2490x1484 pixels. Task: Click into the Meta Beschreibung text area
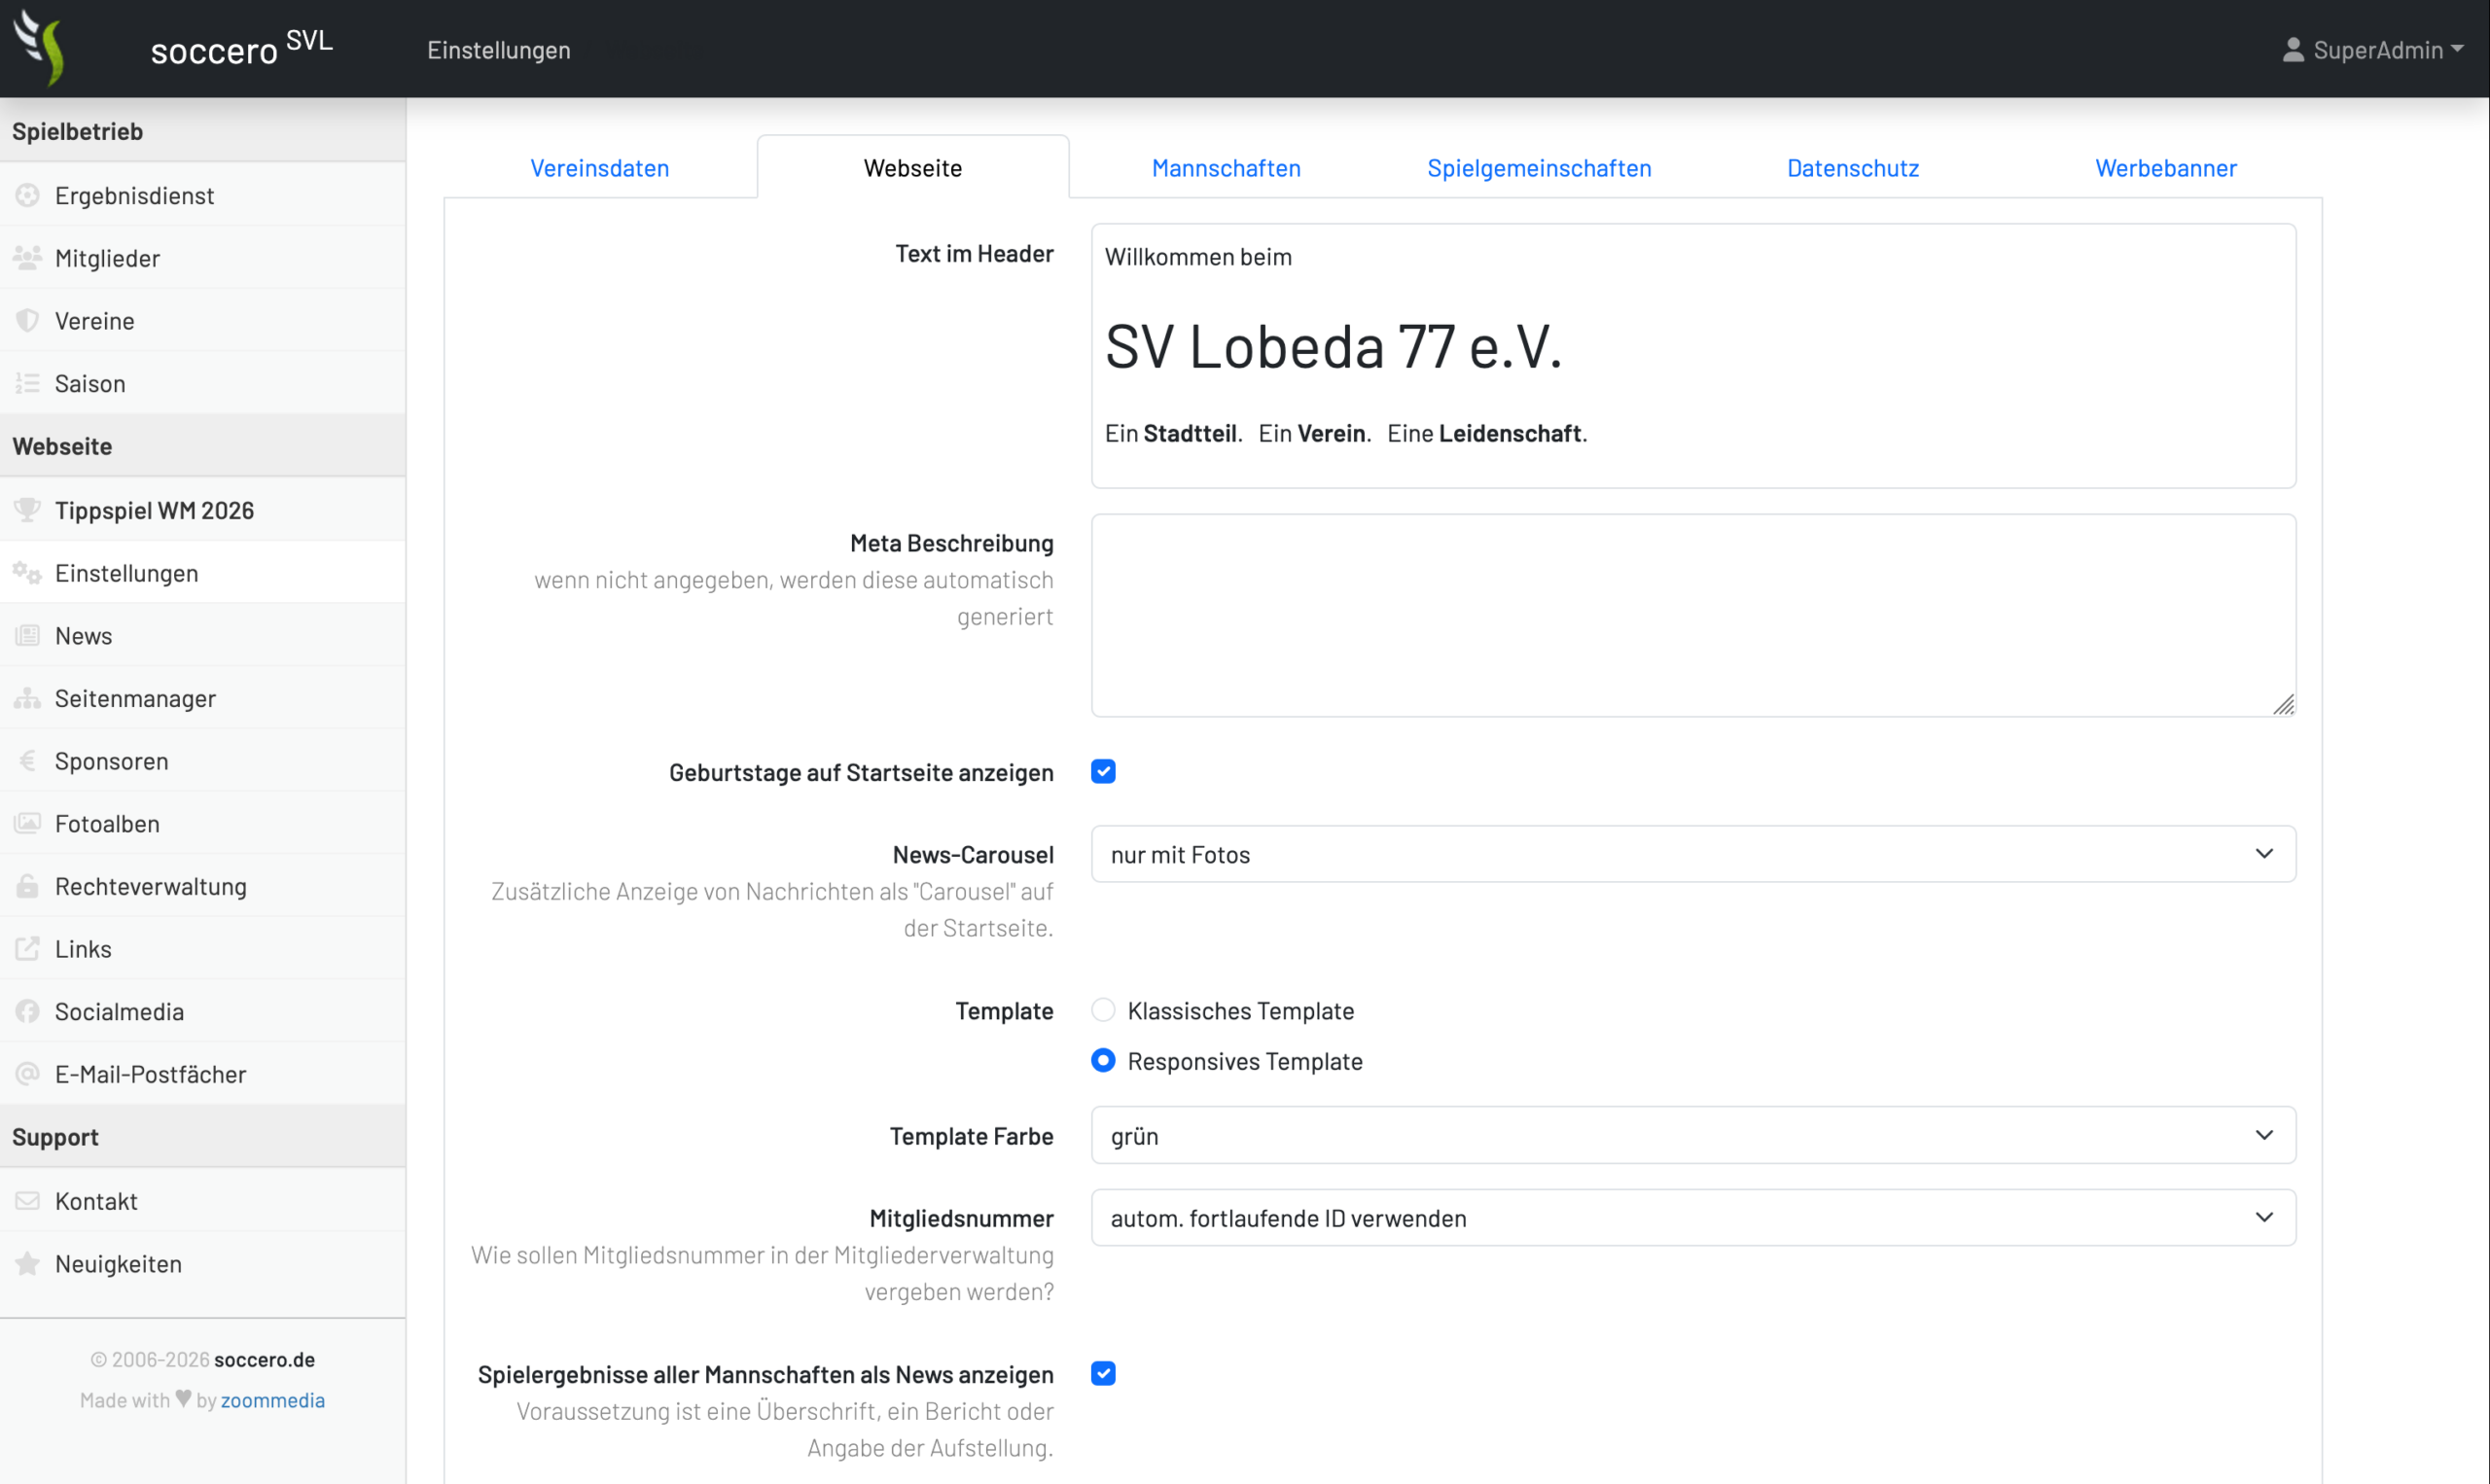click(x=1693, y=615)
